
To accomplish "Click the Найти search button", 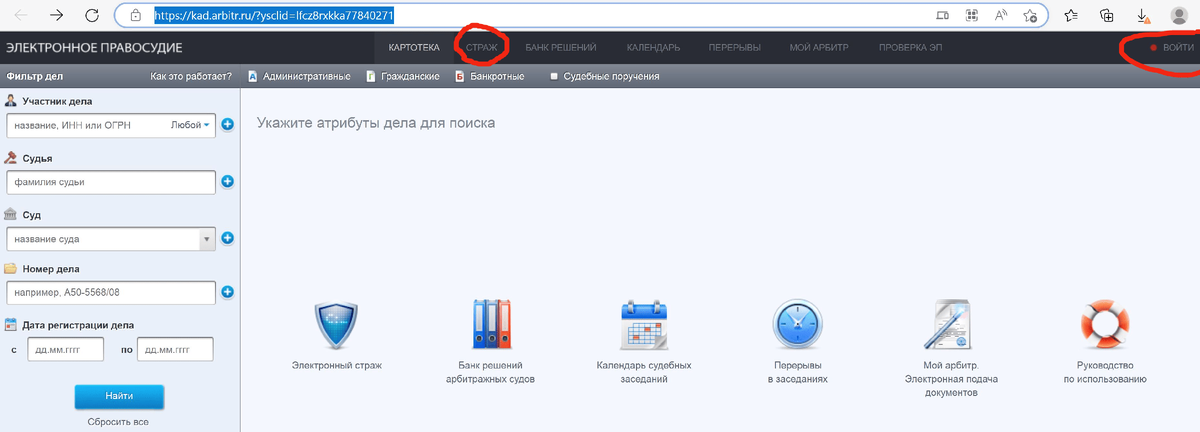I will (x=119, y=396).
